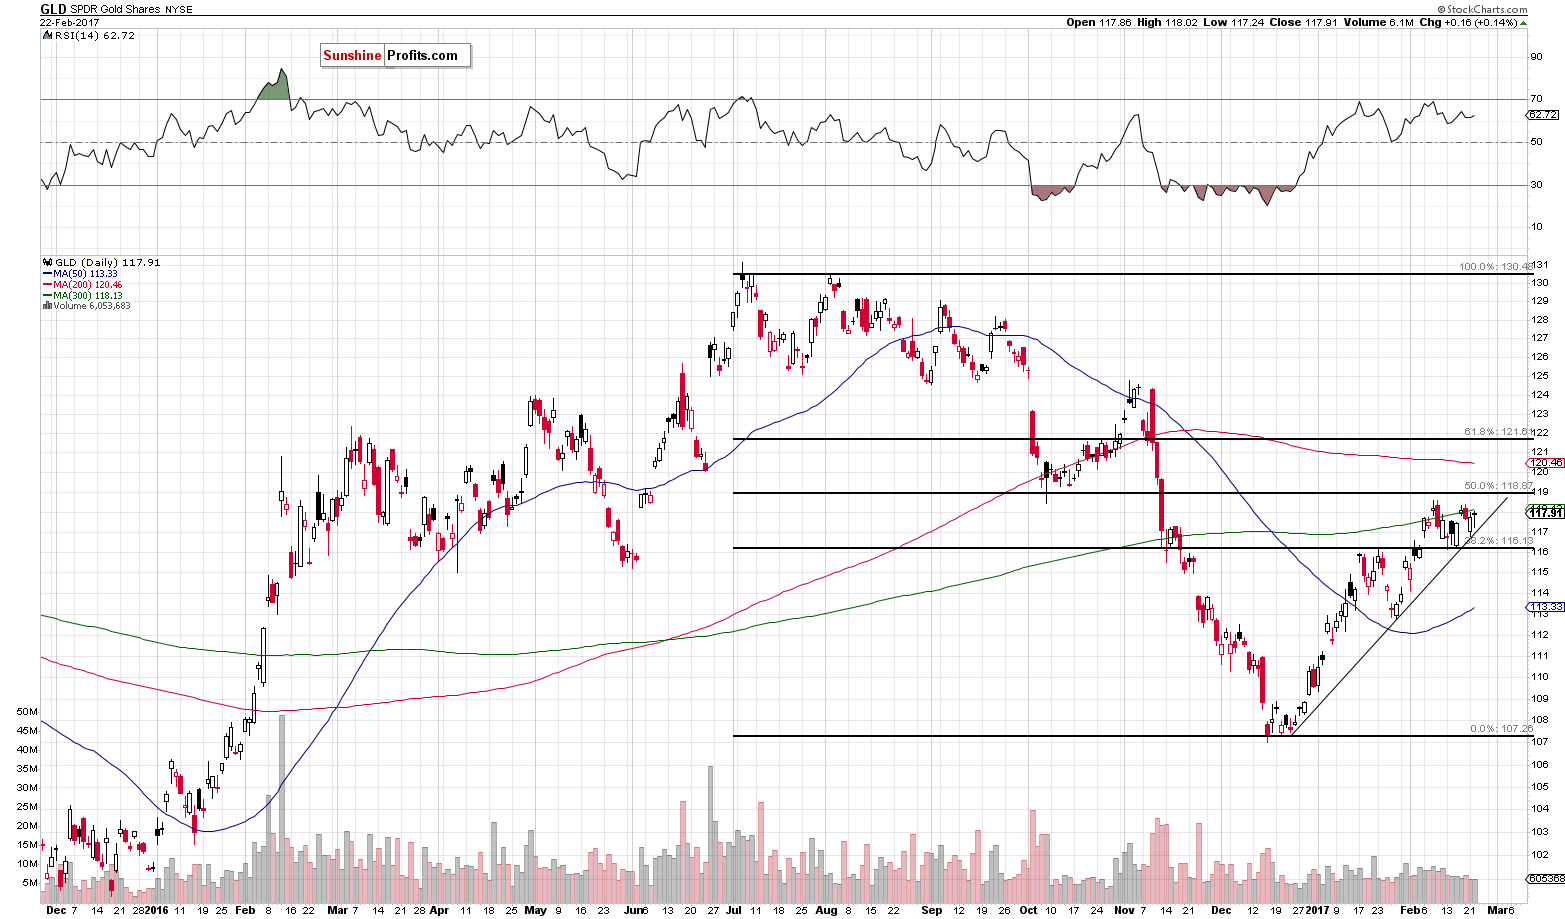The width and height of the screenshot is (1565, 919).
Task: Click the red MA(200) line swatch
Action: [x=45, y=285]
